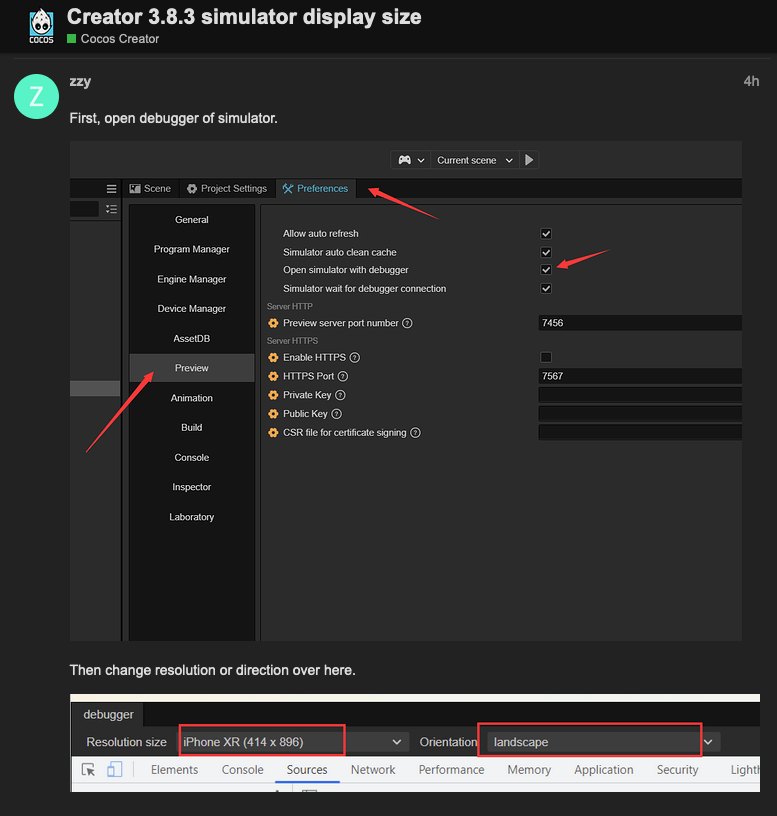This screenshot has width=777, height=816.
Task: Open devtools Application tab
Action: [x=604, y=770]
